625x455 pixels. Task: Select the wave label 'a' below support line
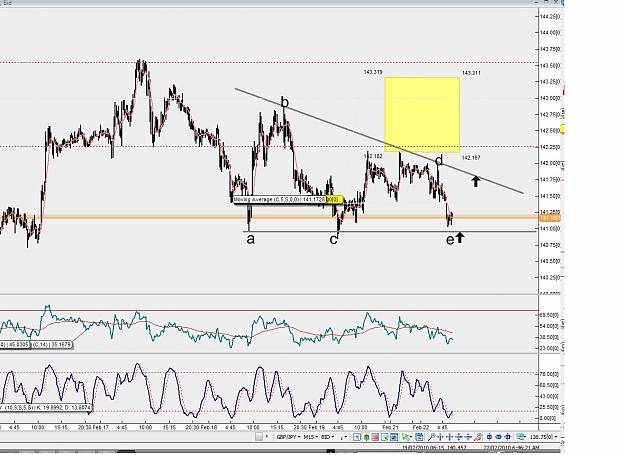[250, 239]
